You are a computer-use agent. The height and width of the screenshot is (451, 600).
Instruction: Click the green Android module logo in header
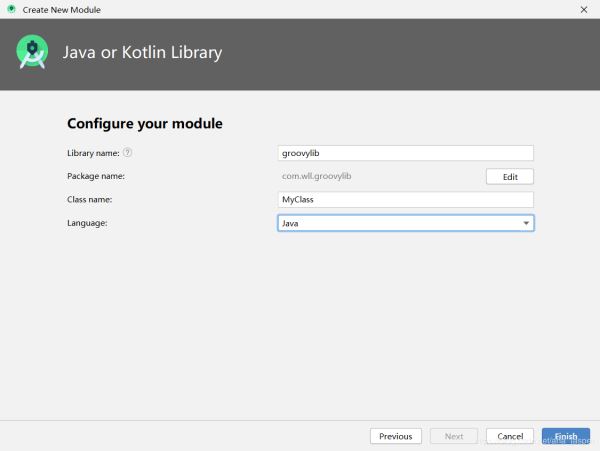[32, 53]
